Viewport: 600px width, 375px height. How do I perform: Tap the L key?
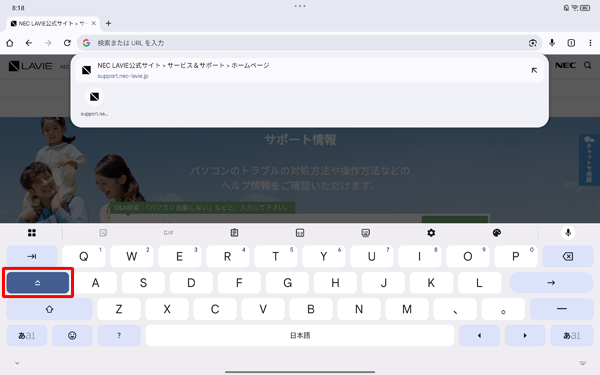(479, 283)
